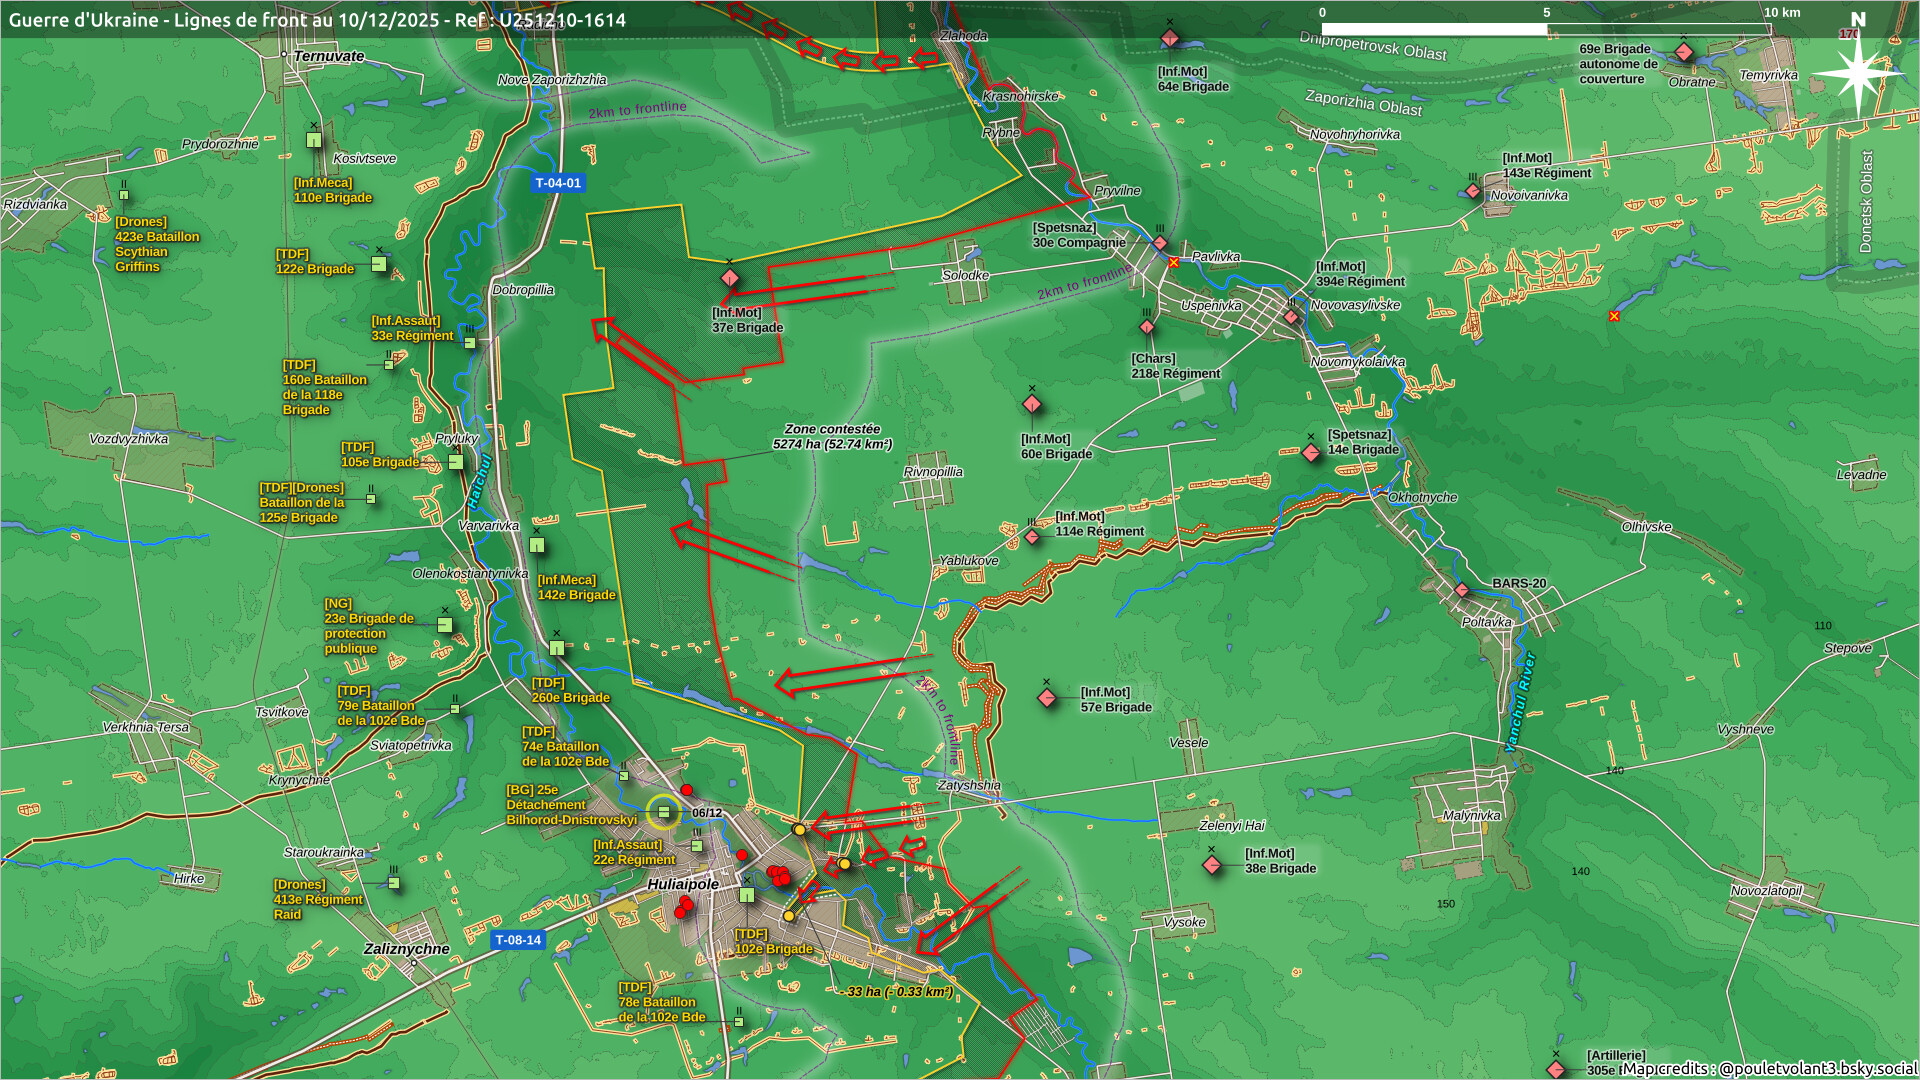This screenshot has height=1080, width=1920.
Task: Click the 14e Brigade Spetsnaz diamond icon
Action: pos(1311,453)
